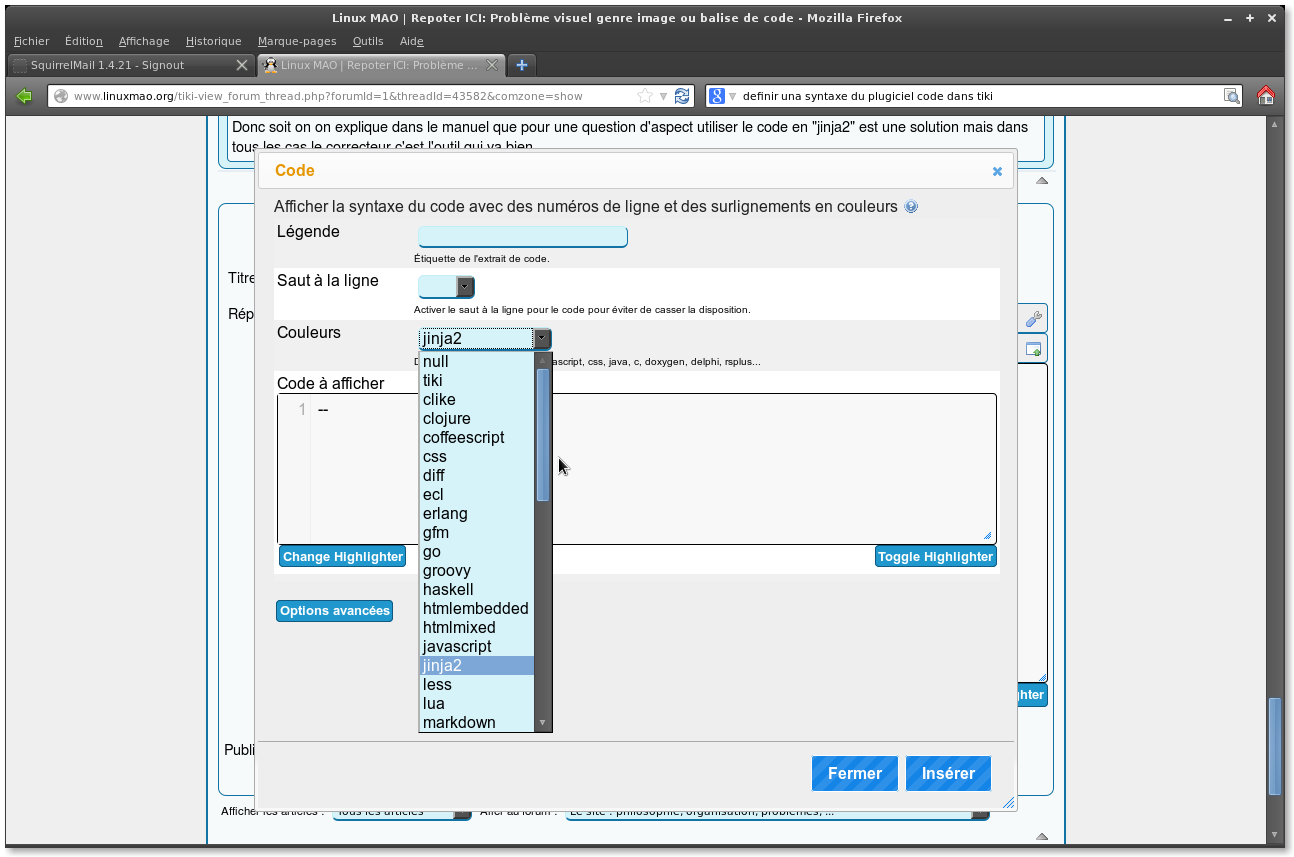The image size is (1294, 857).
Task: Click the wrench icon behind the dialog
Action: [x=1034, y=318]
